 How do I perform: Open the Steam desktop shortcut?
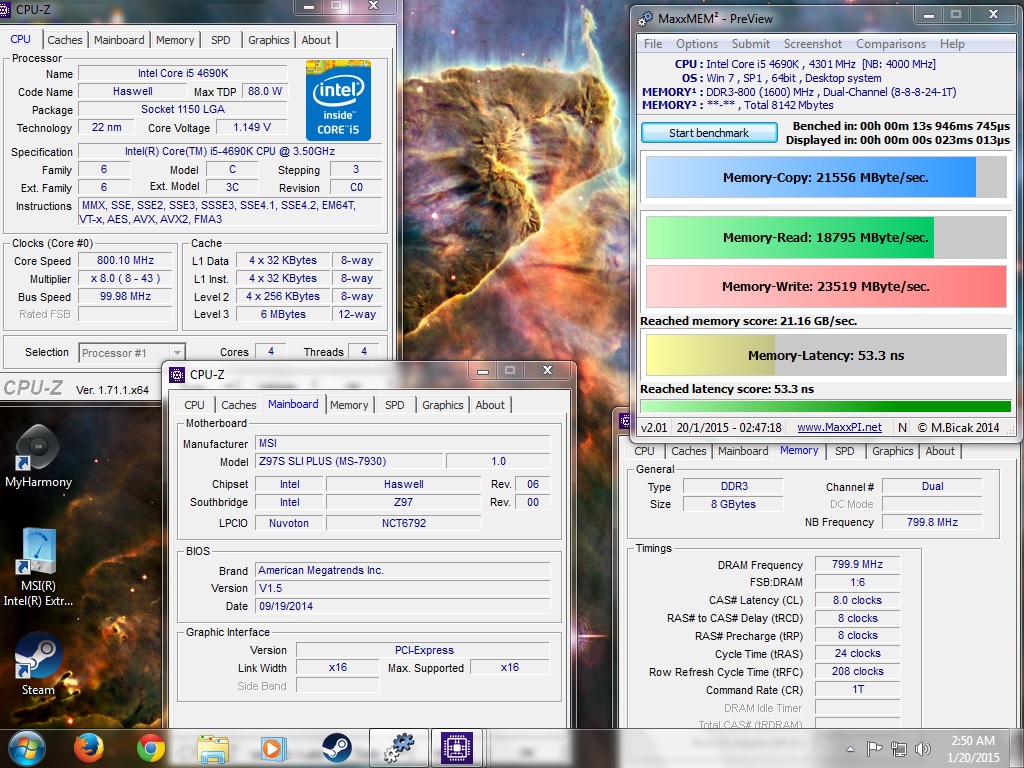click(x=38, y=663)
